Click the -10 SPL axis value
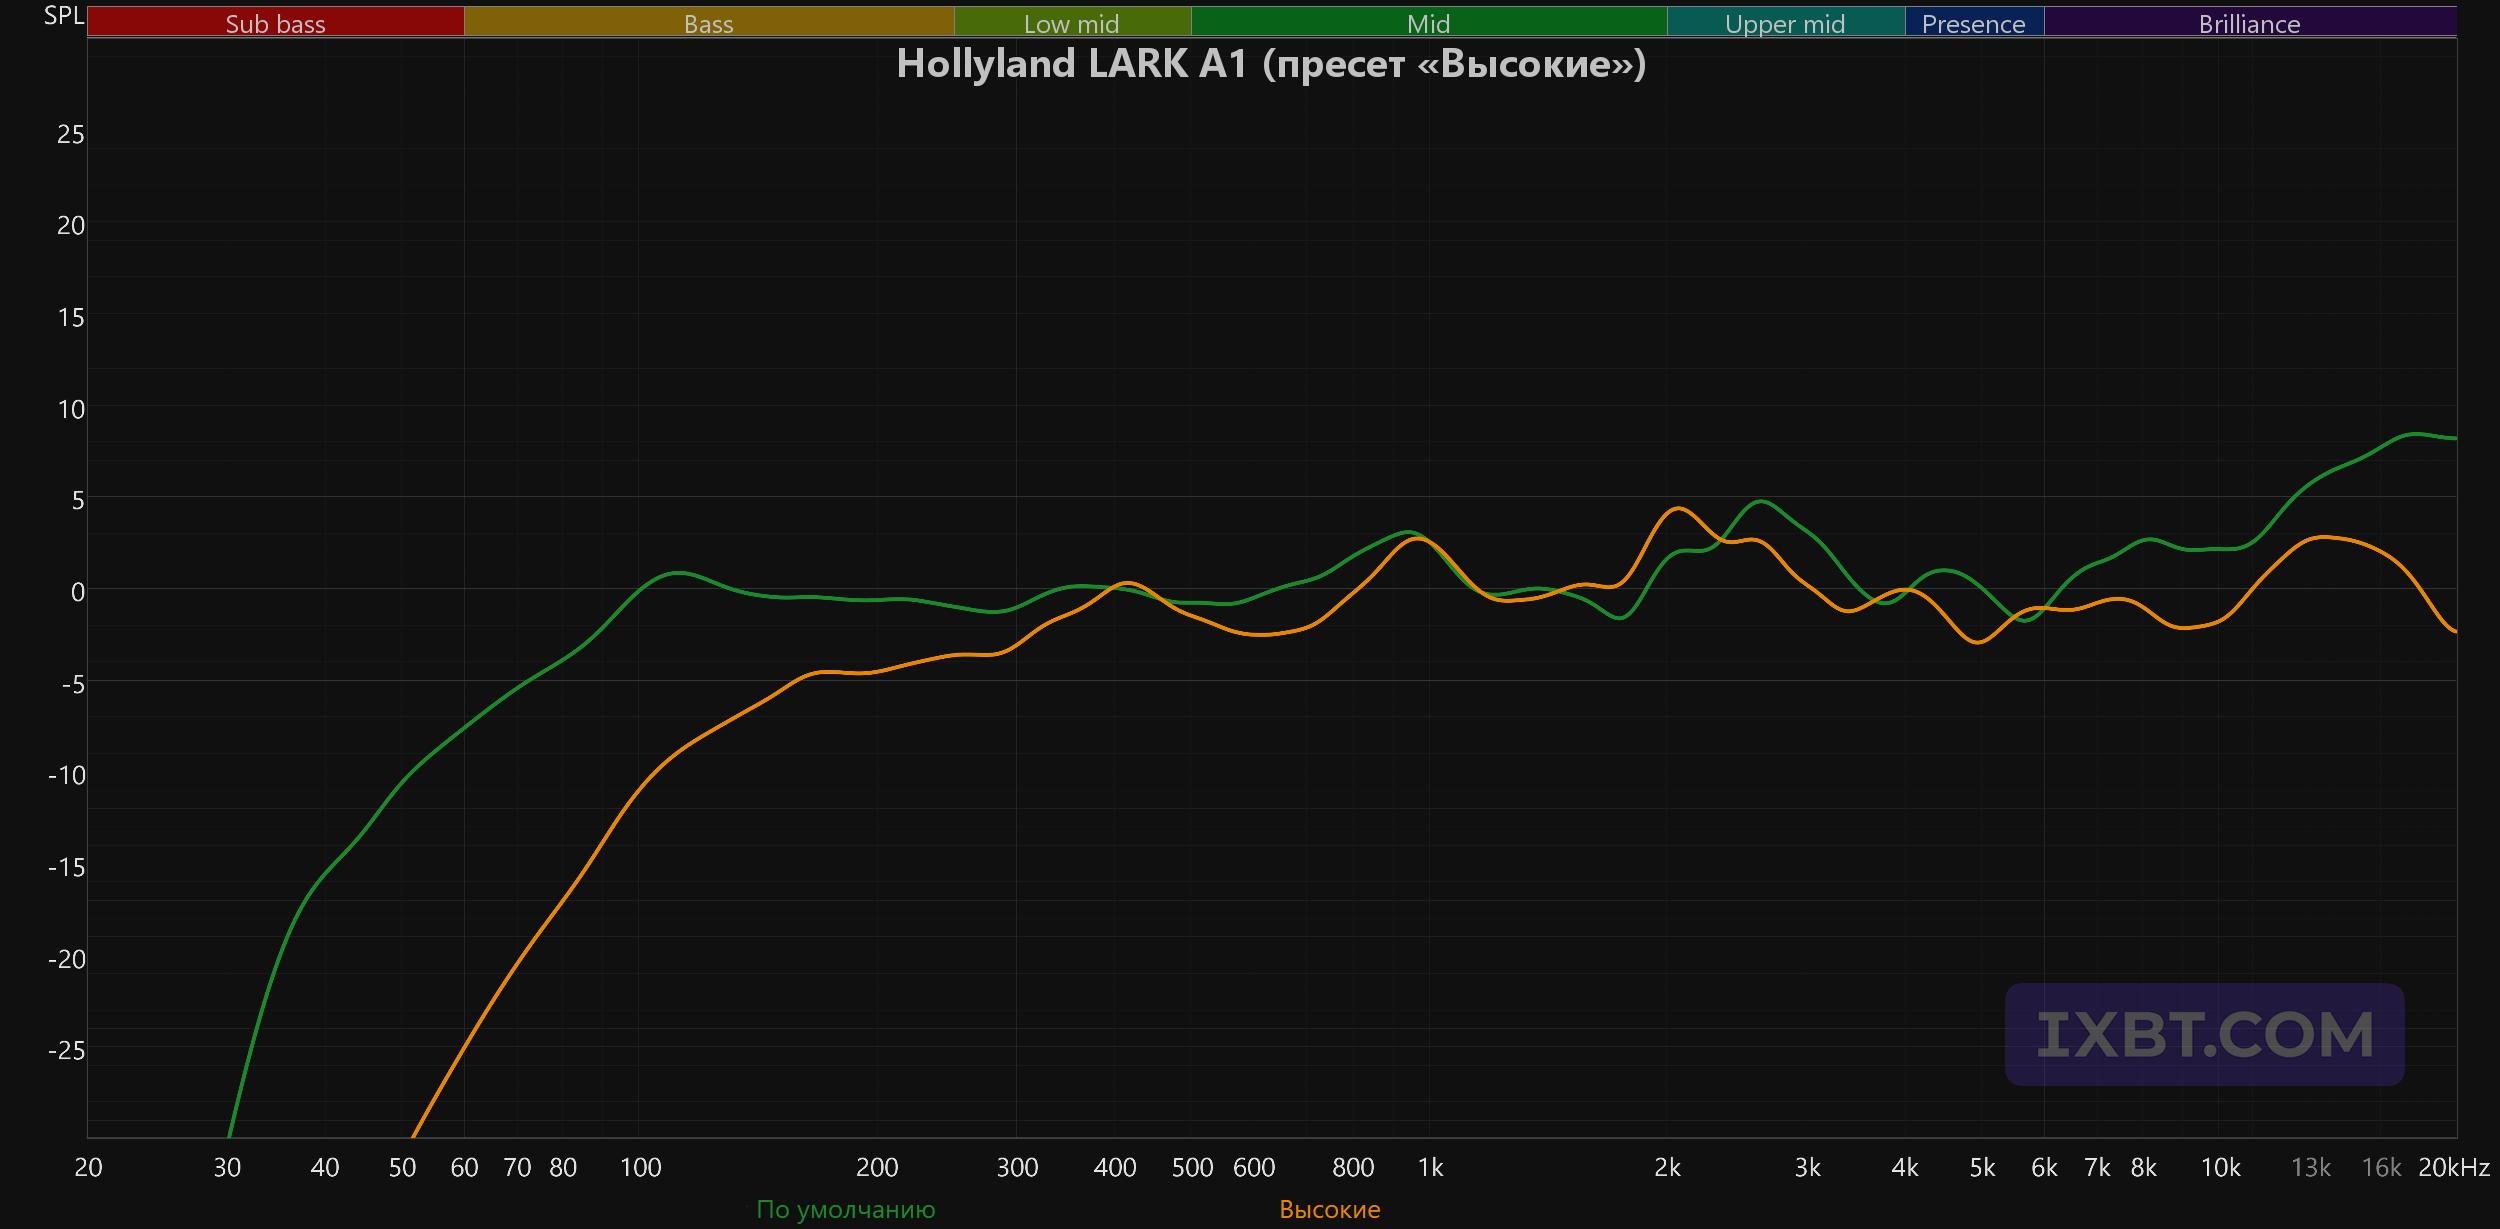The width and height of the screenshot is (2500, 1229). tap(67, 775)
